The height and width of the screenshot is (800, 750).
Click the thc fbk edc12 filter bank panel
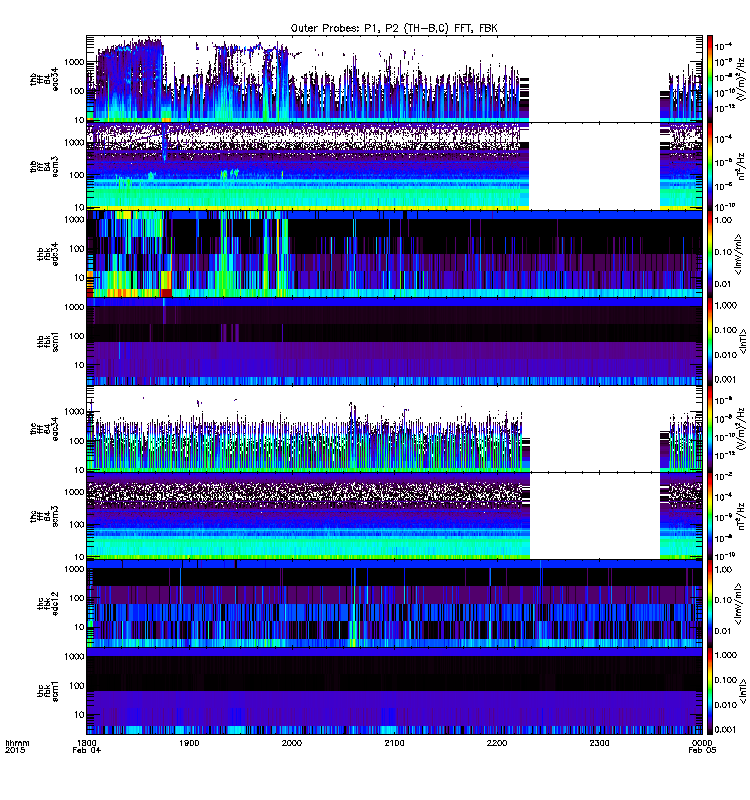tap(394, 604)
